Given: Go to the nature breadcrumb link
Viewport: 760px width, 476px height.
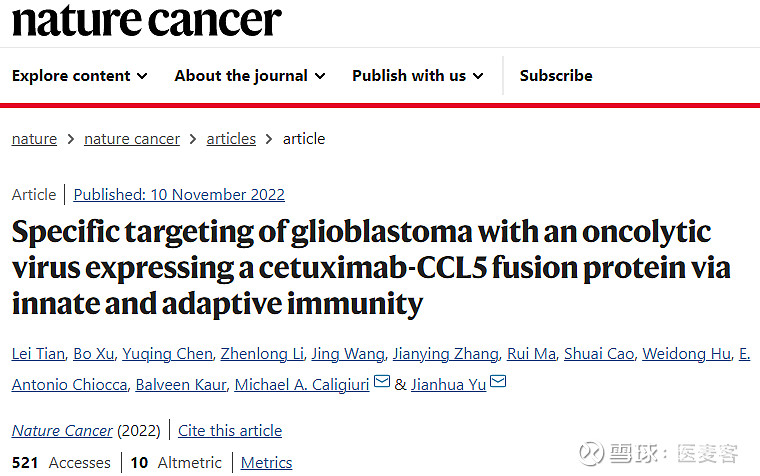Looking at the screenshot, I should [34, 139].
